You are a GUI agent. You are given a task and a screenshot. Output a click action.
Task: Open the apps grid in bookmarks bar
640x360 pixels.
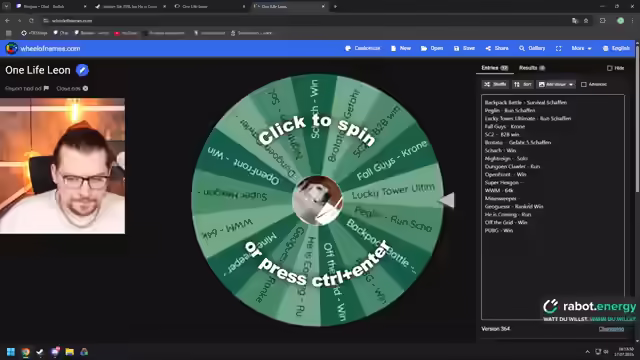(x=9, y=33)
